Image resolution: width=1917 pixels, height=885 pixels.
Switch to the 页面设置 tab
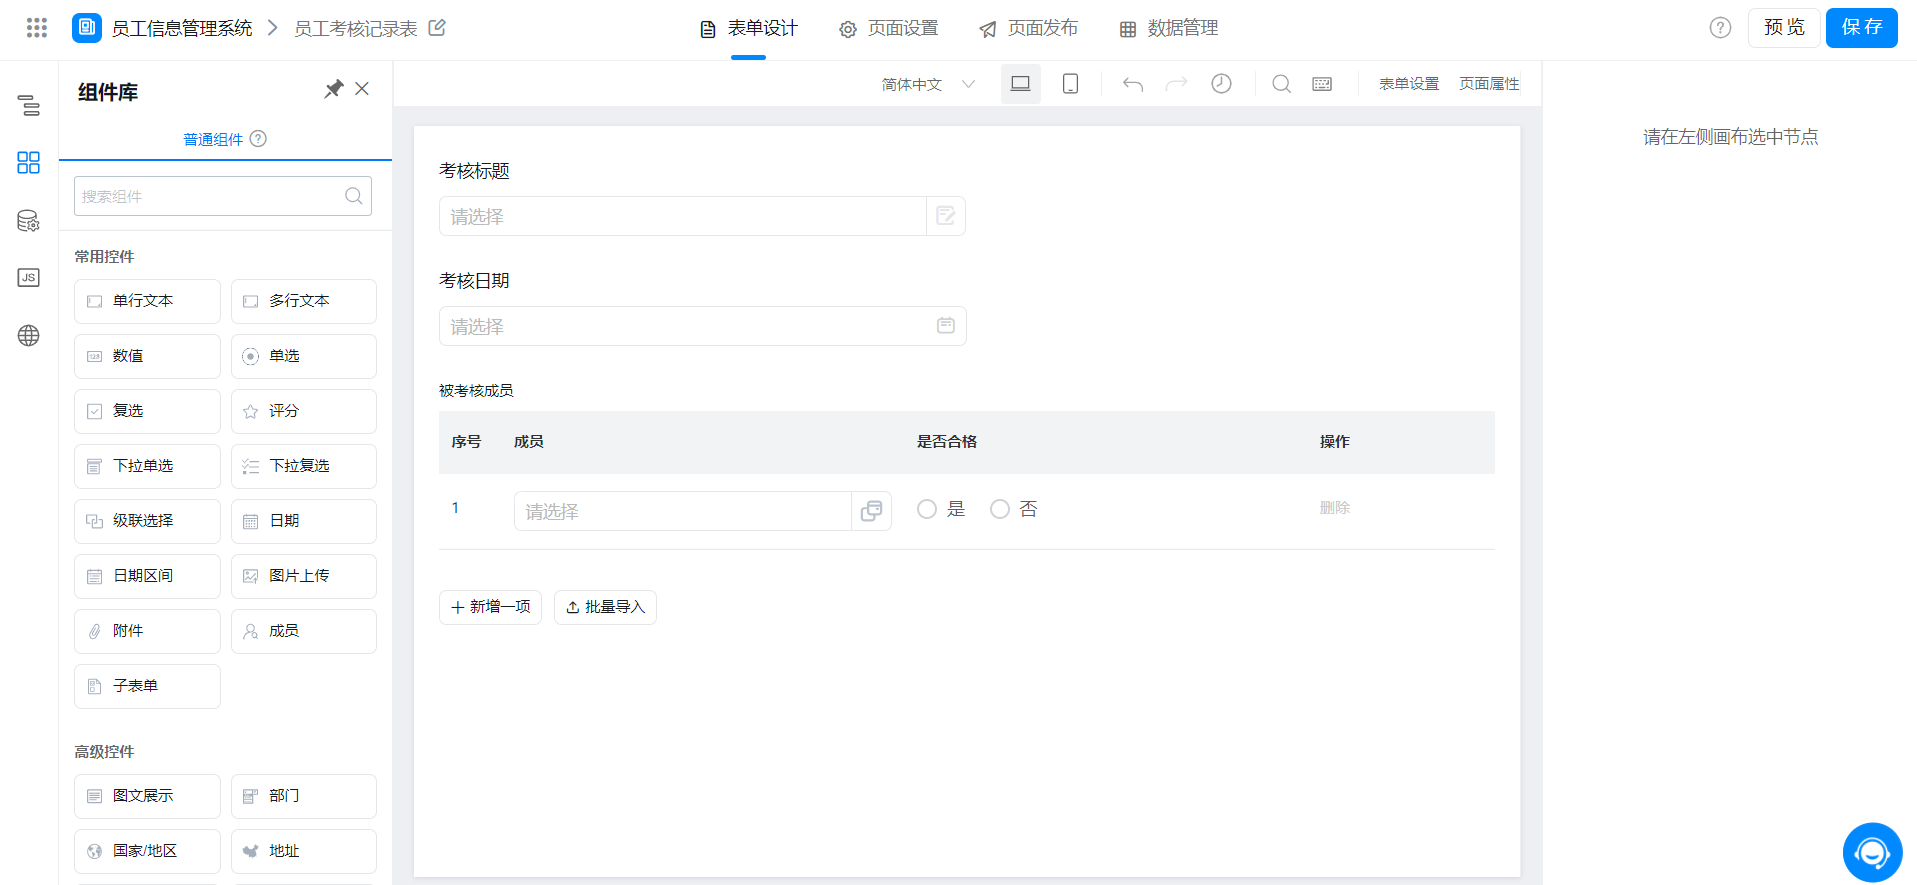[889, 29]
